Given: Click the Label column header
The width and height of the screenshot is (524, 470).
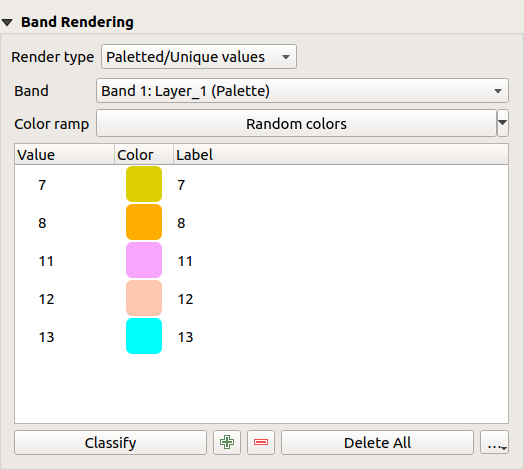Looking at the screenshot, I should [341, 155].
